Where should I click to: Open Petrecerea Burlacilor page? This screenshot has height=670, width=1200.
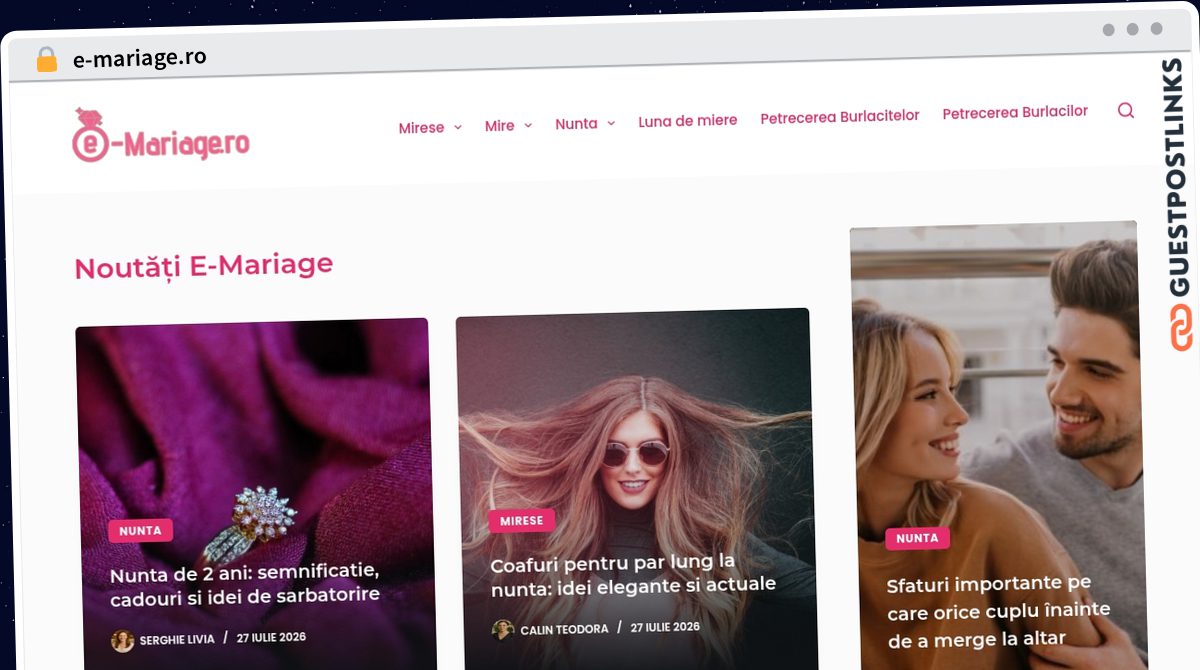(x=1015, y=113)
